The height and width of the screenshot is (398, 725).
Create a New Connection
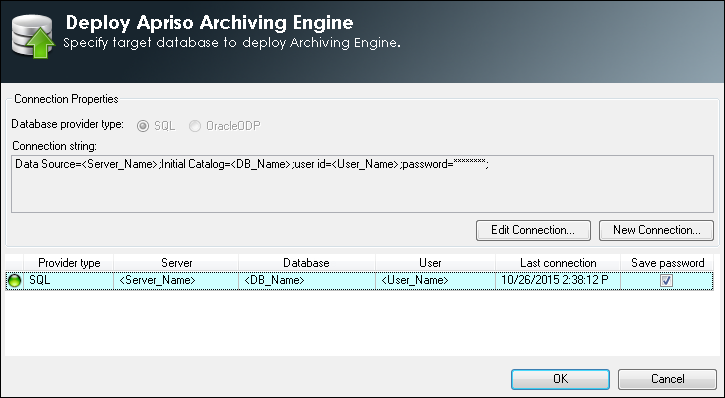656,230
